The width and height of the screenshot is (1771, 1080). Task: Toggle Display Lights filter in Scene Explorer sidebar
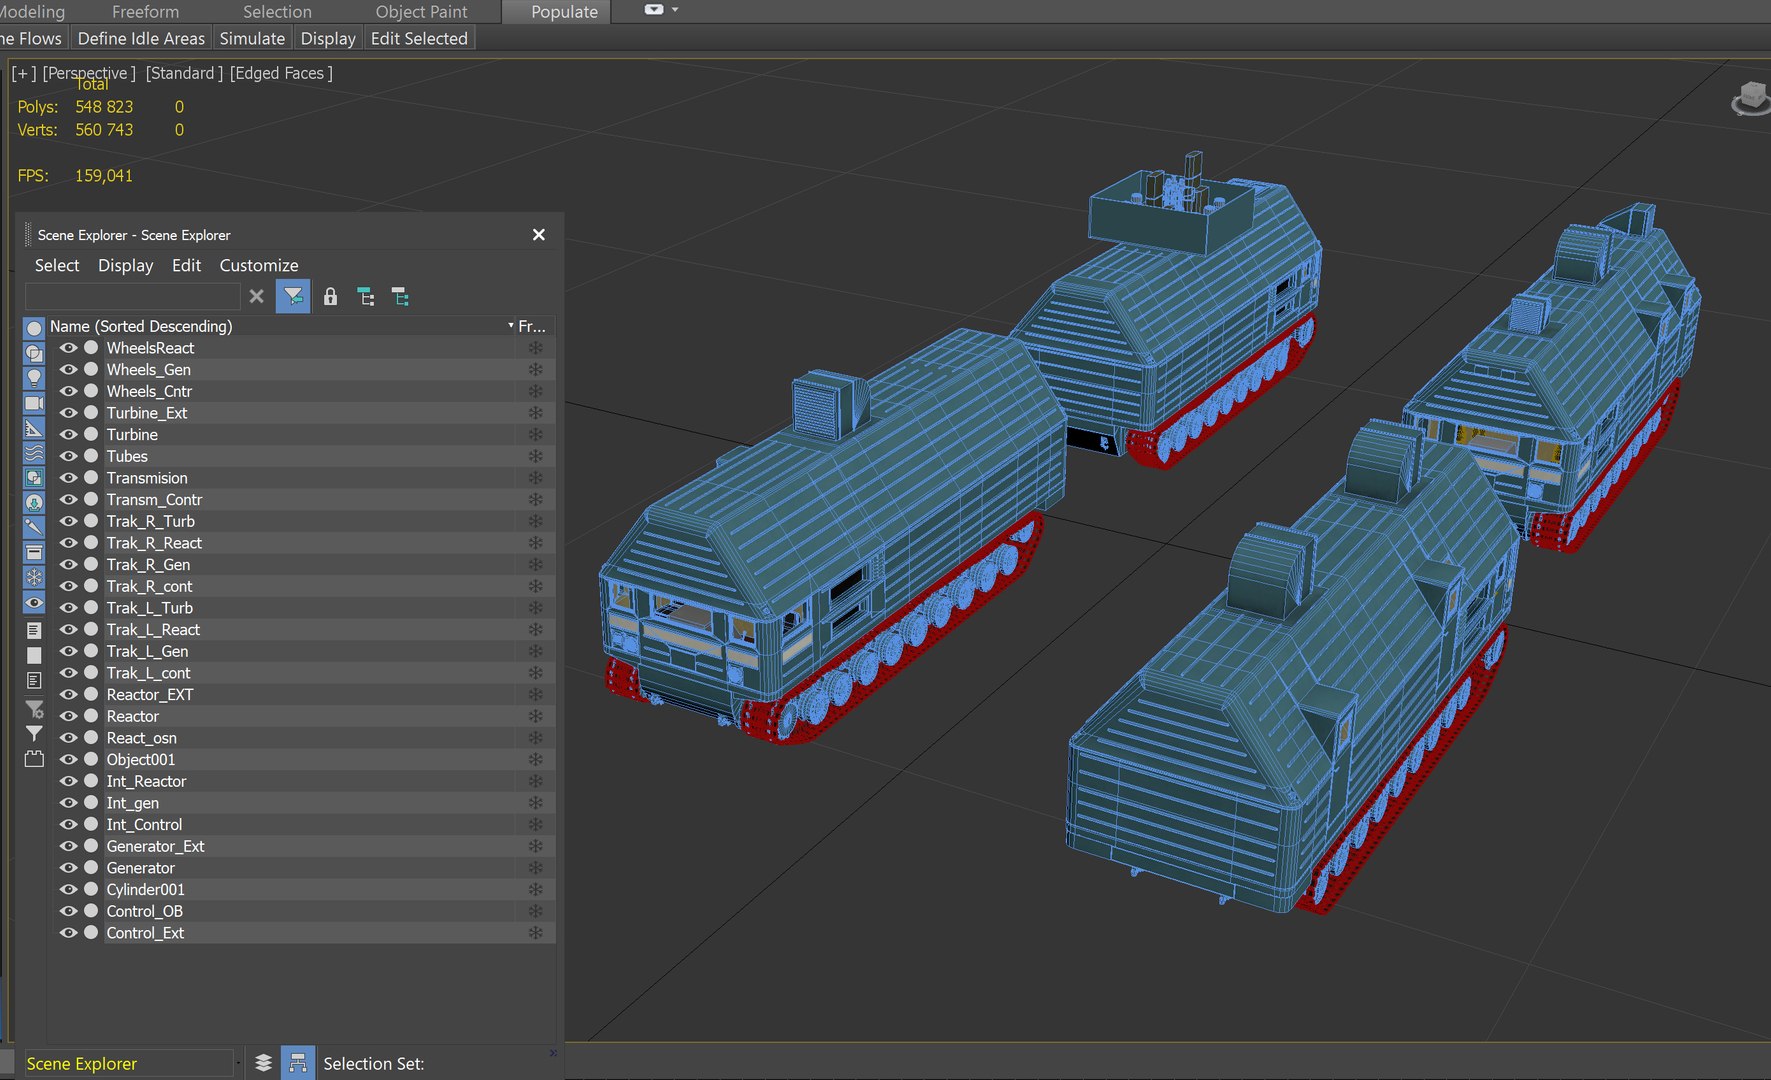point(34,378)
